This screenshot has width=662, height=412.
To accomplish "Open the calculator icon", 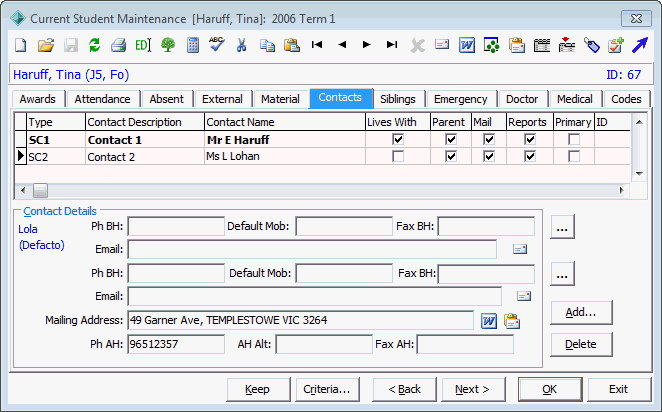I will point(193,45).
